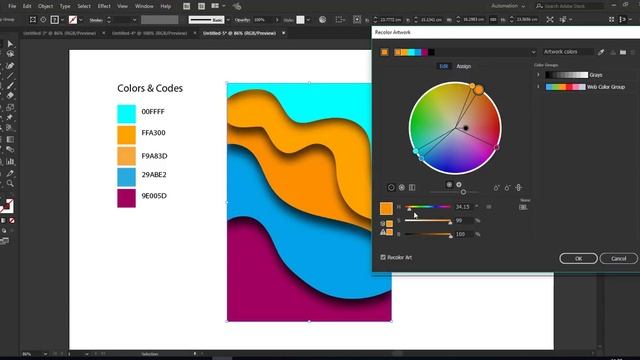Click the None color icon in the toolbar
Screen dimensions: 640x360
(x=12, y=220)
